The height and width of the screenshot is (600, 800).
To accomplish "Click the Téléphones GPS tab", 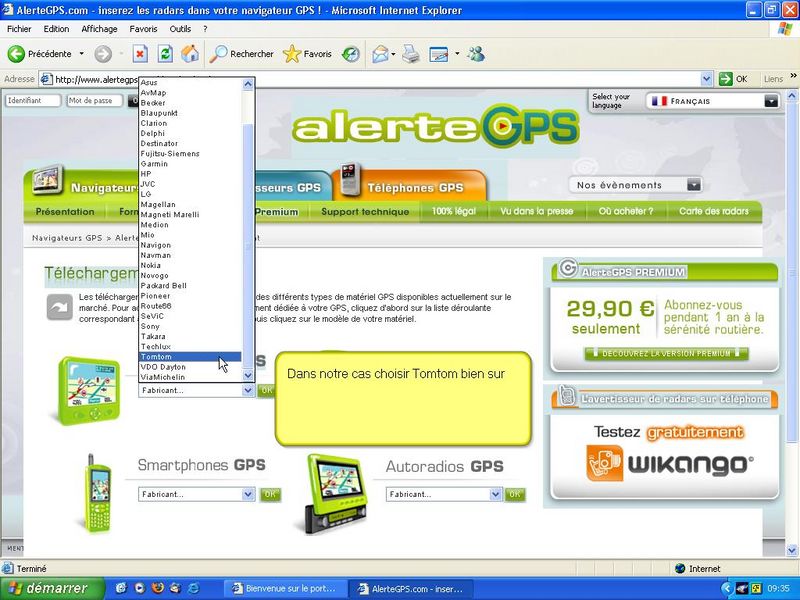I will tap(410, 187).
